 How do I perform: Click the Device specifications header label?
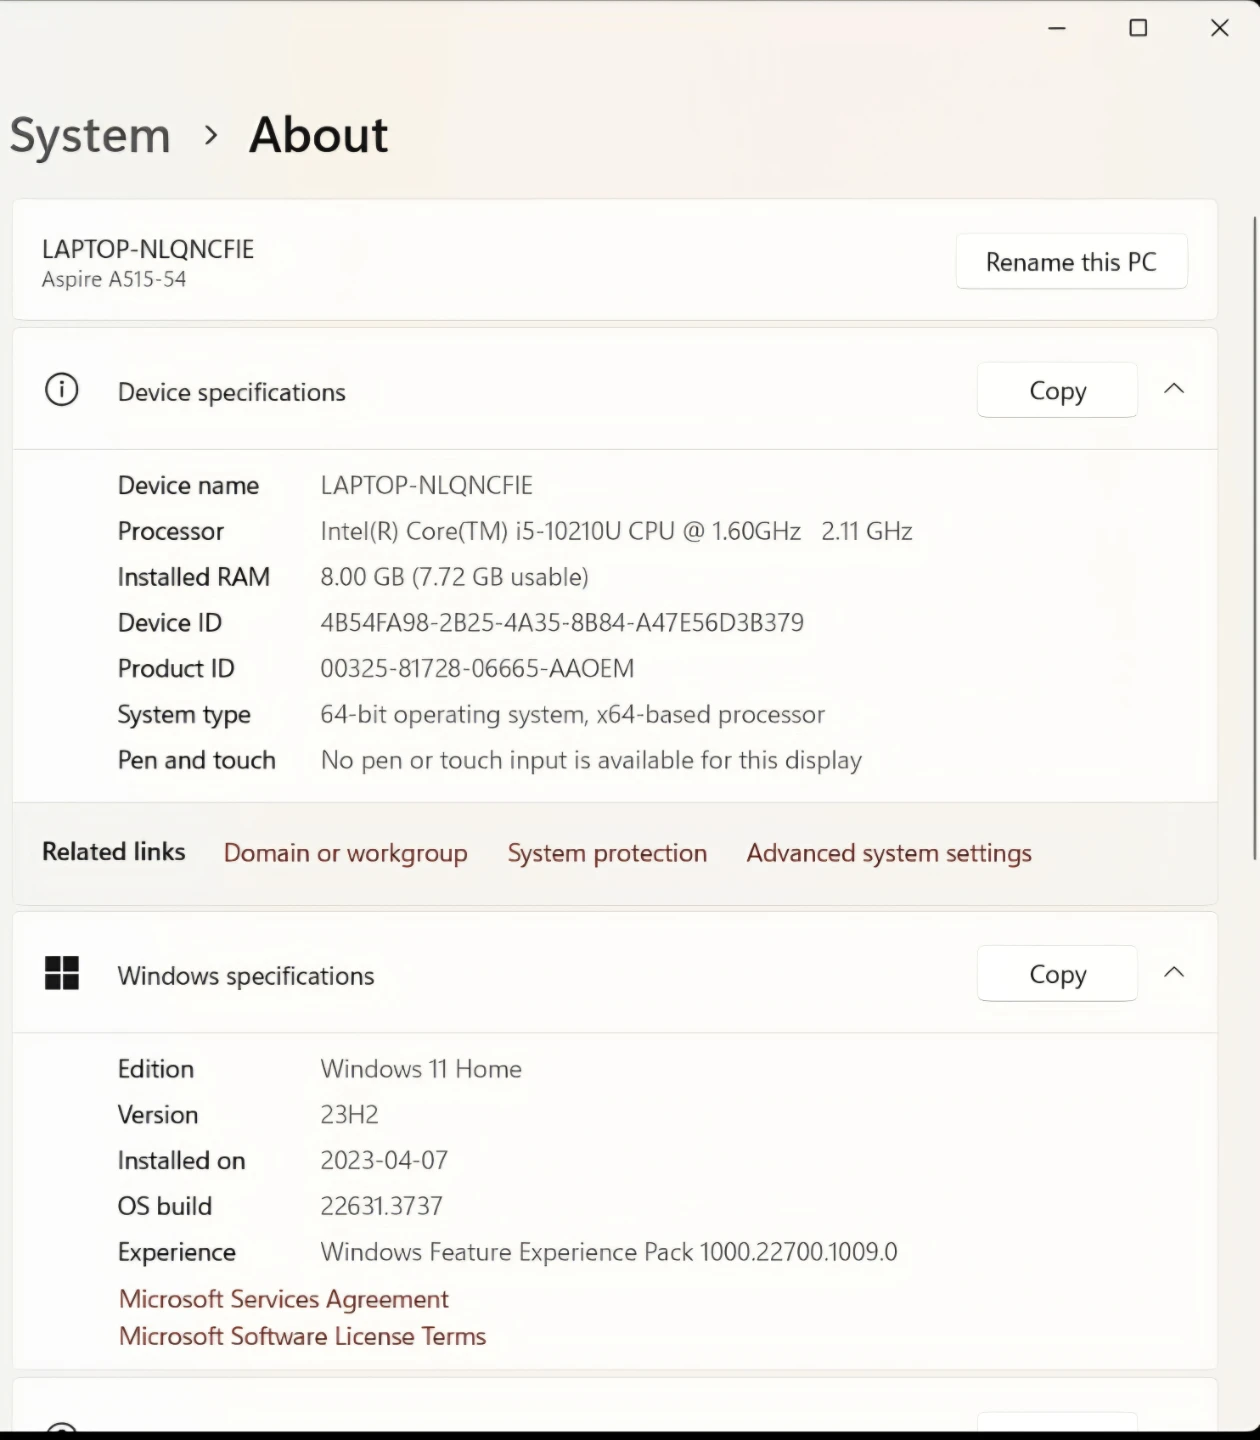231,392
